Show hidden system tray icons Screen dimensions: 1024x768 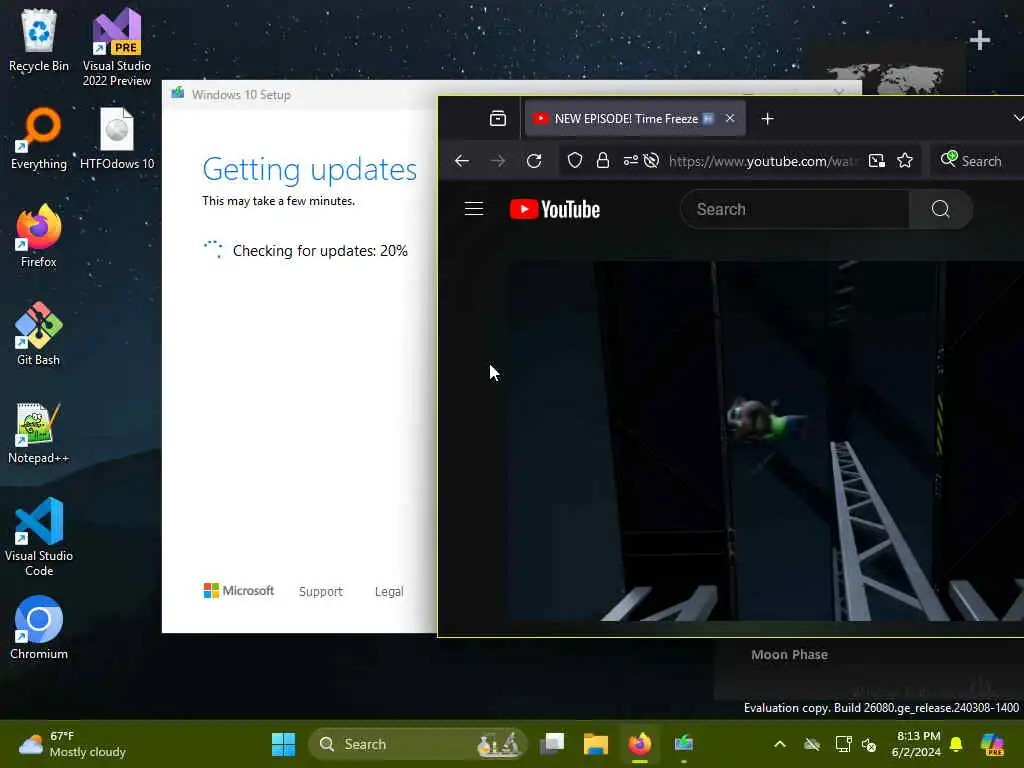(x=780, y=744)
